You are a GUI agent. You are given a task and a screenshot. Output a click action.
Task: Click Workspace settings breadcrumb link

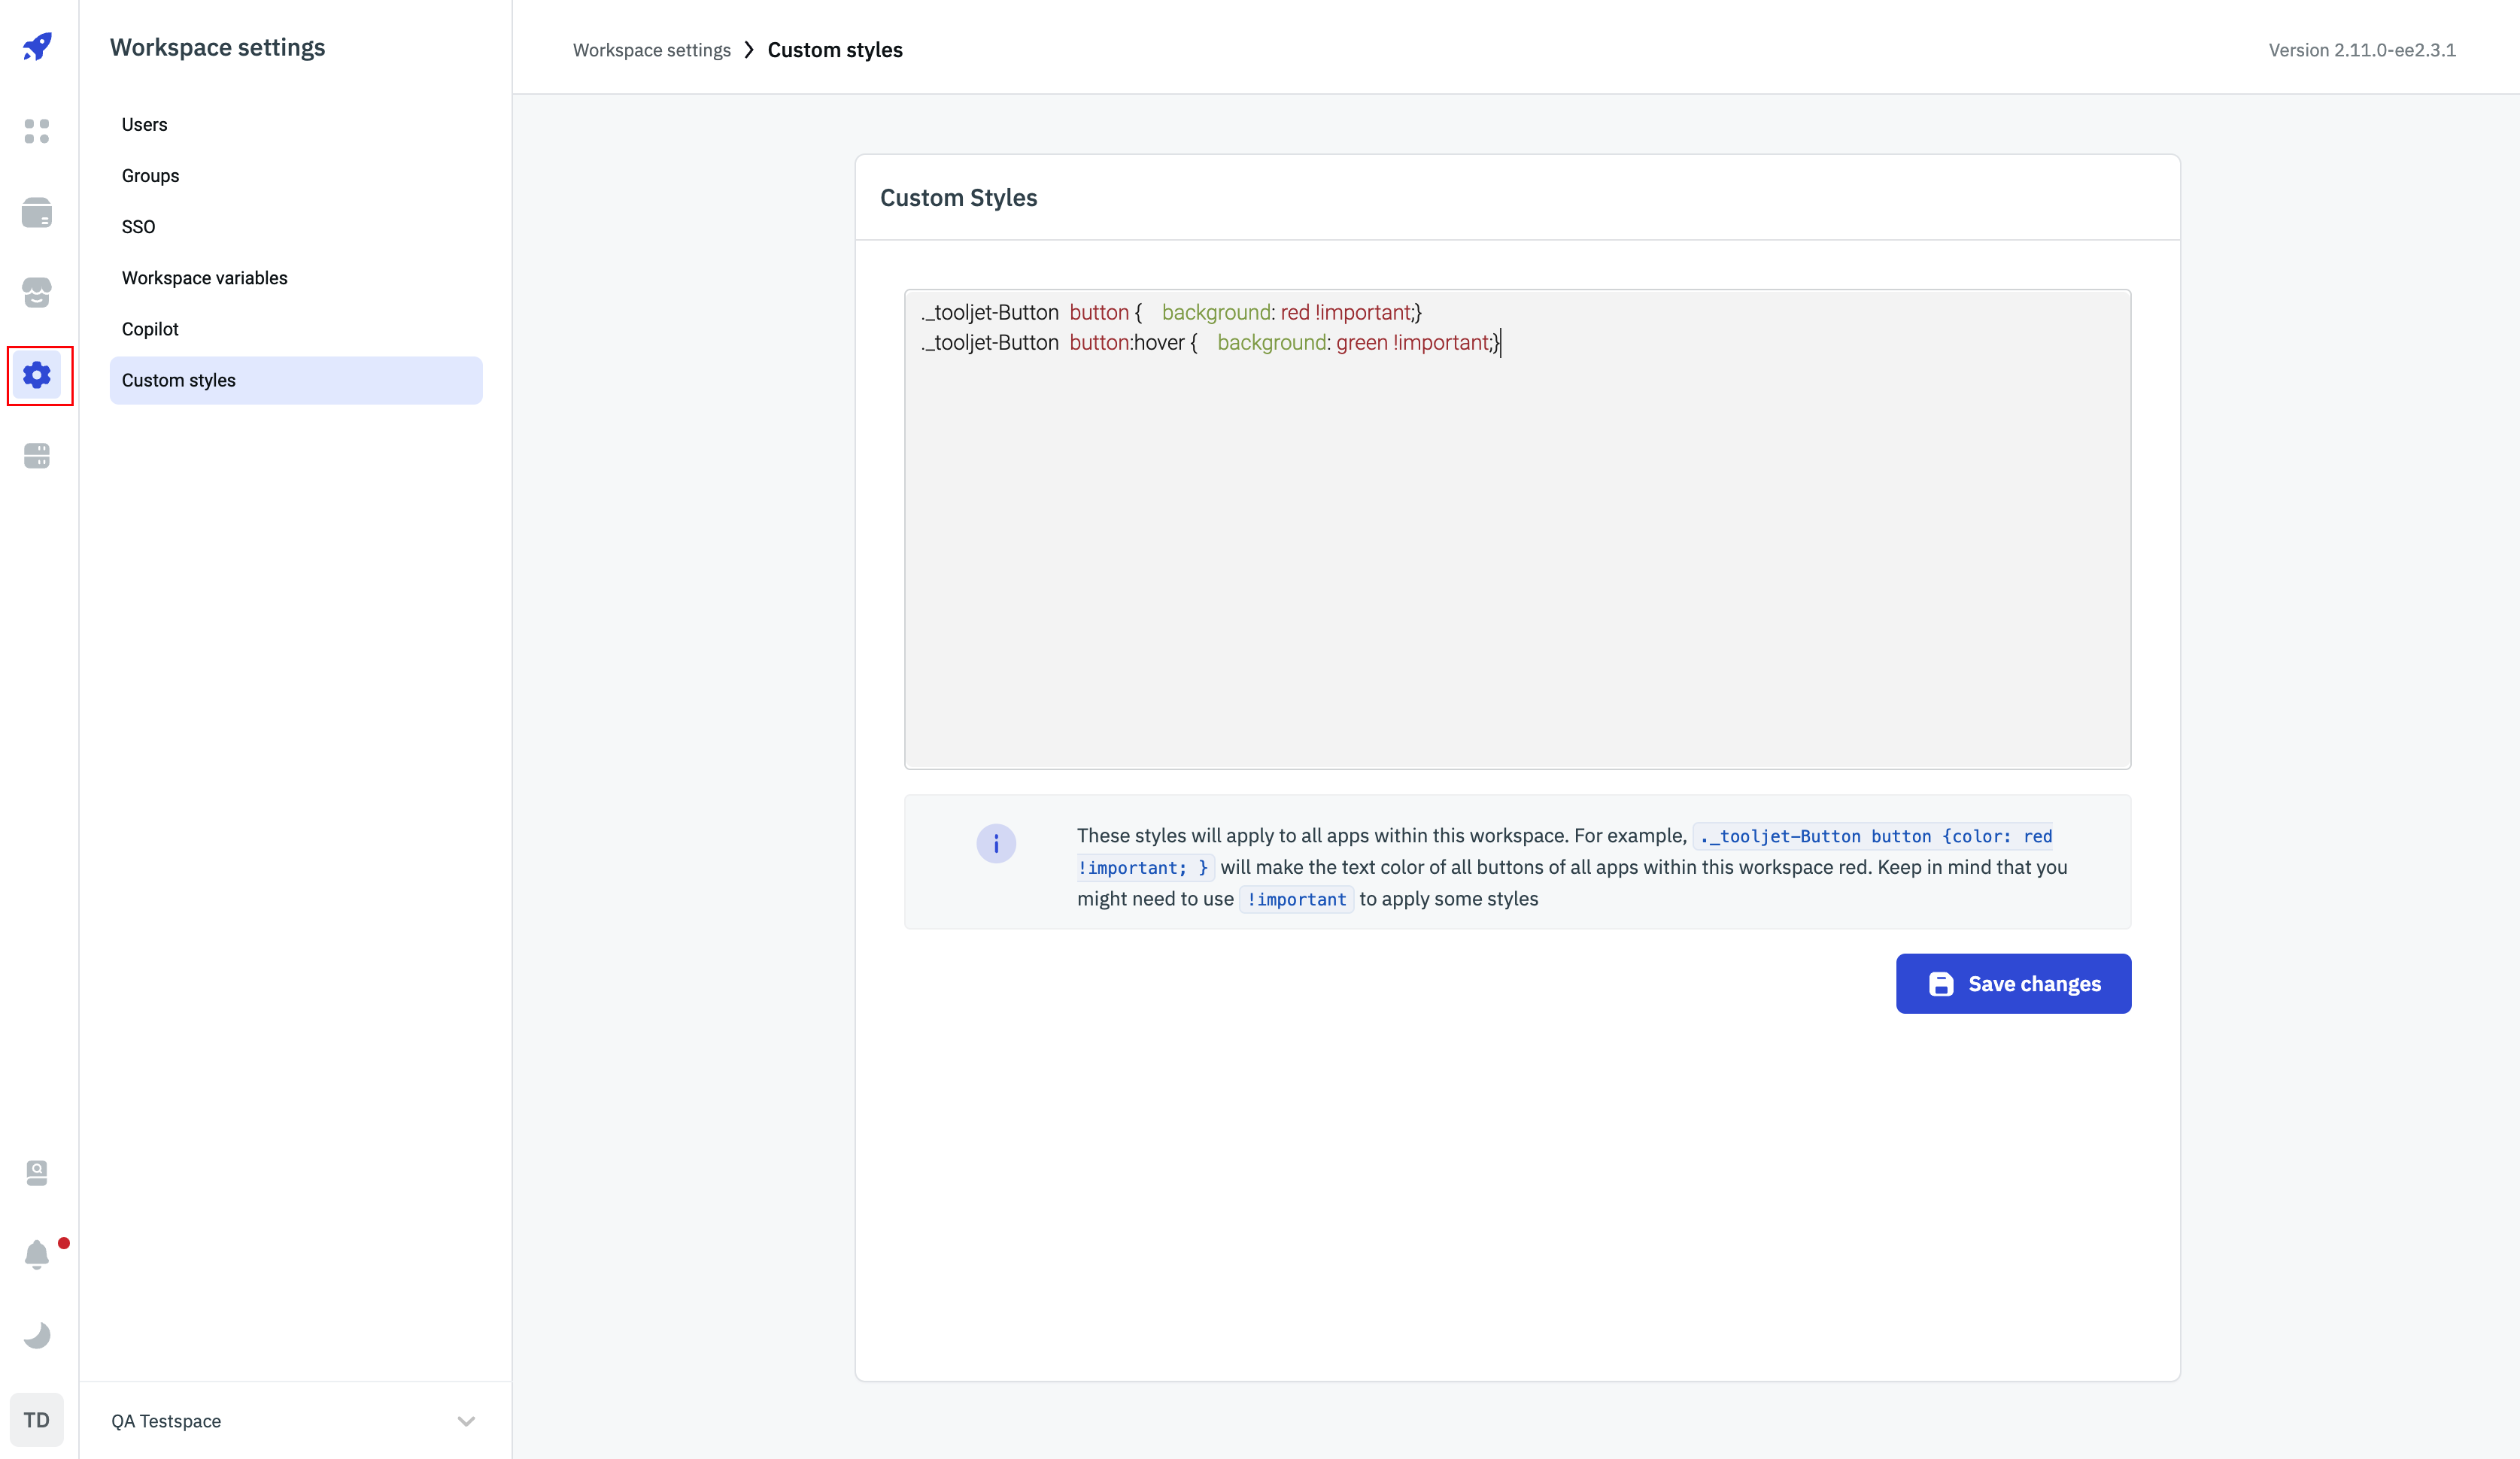pyautogui.click(x=651, y=50)
